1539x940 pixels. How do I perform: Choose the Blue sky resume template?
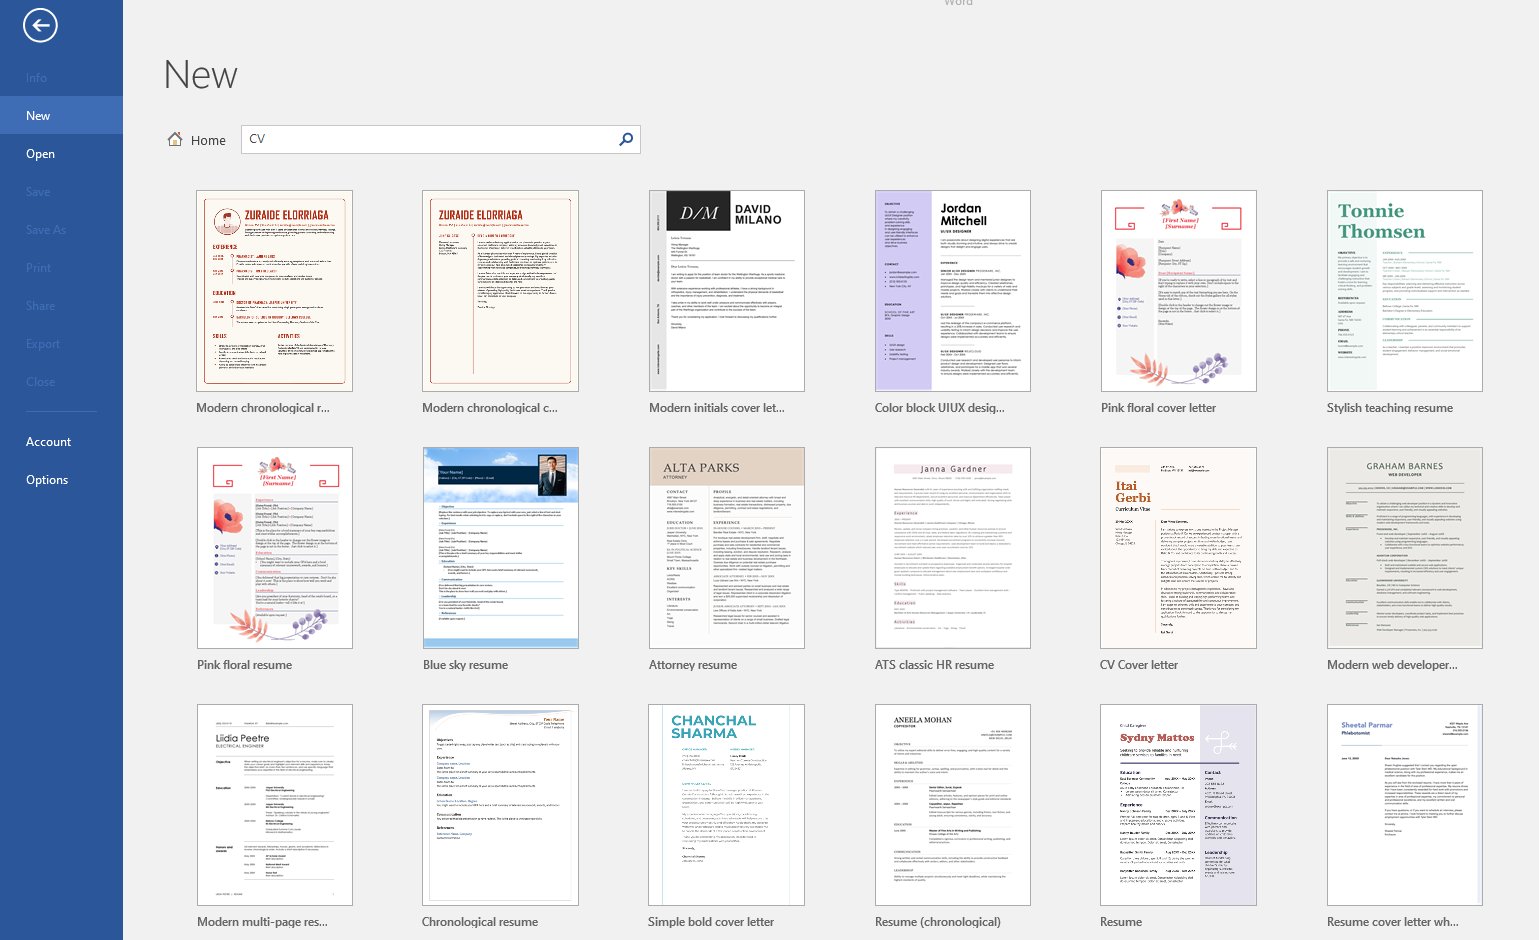500,548
